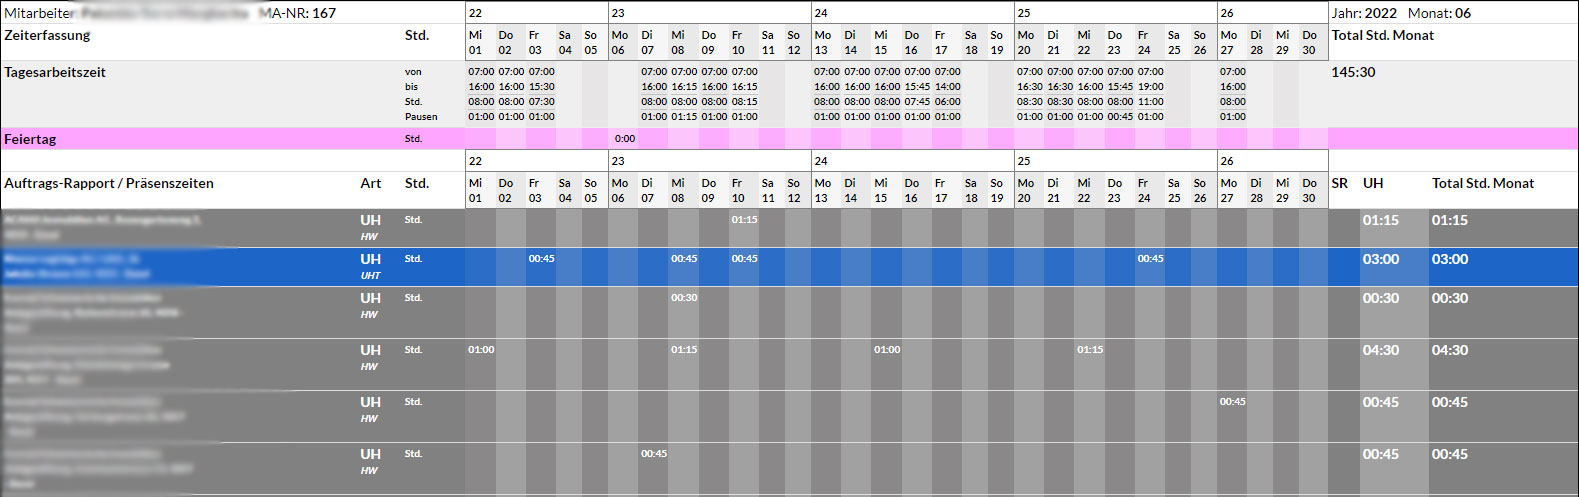Select the highlighted blue row's 03:00 UH total
The width and height of the screenshot is (1579, 497).
(x=1380, y=259)
